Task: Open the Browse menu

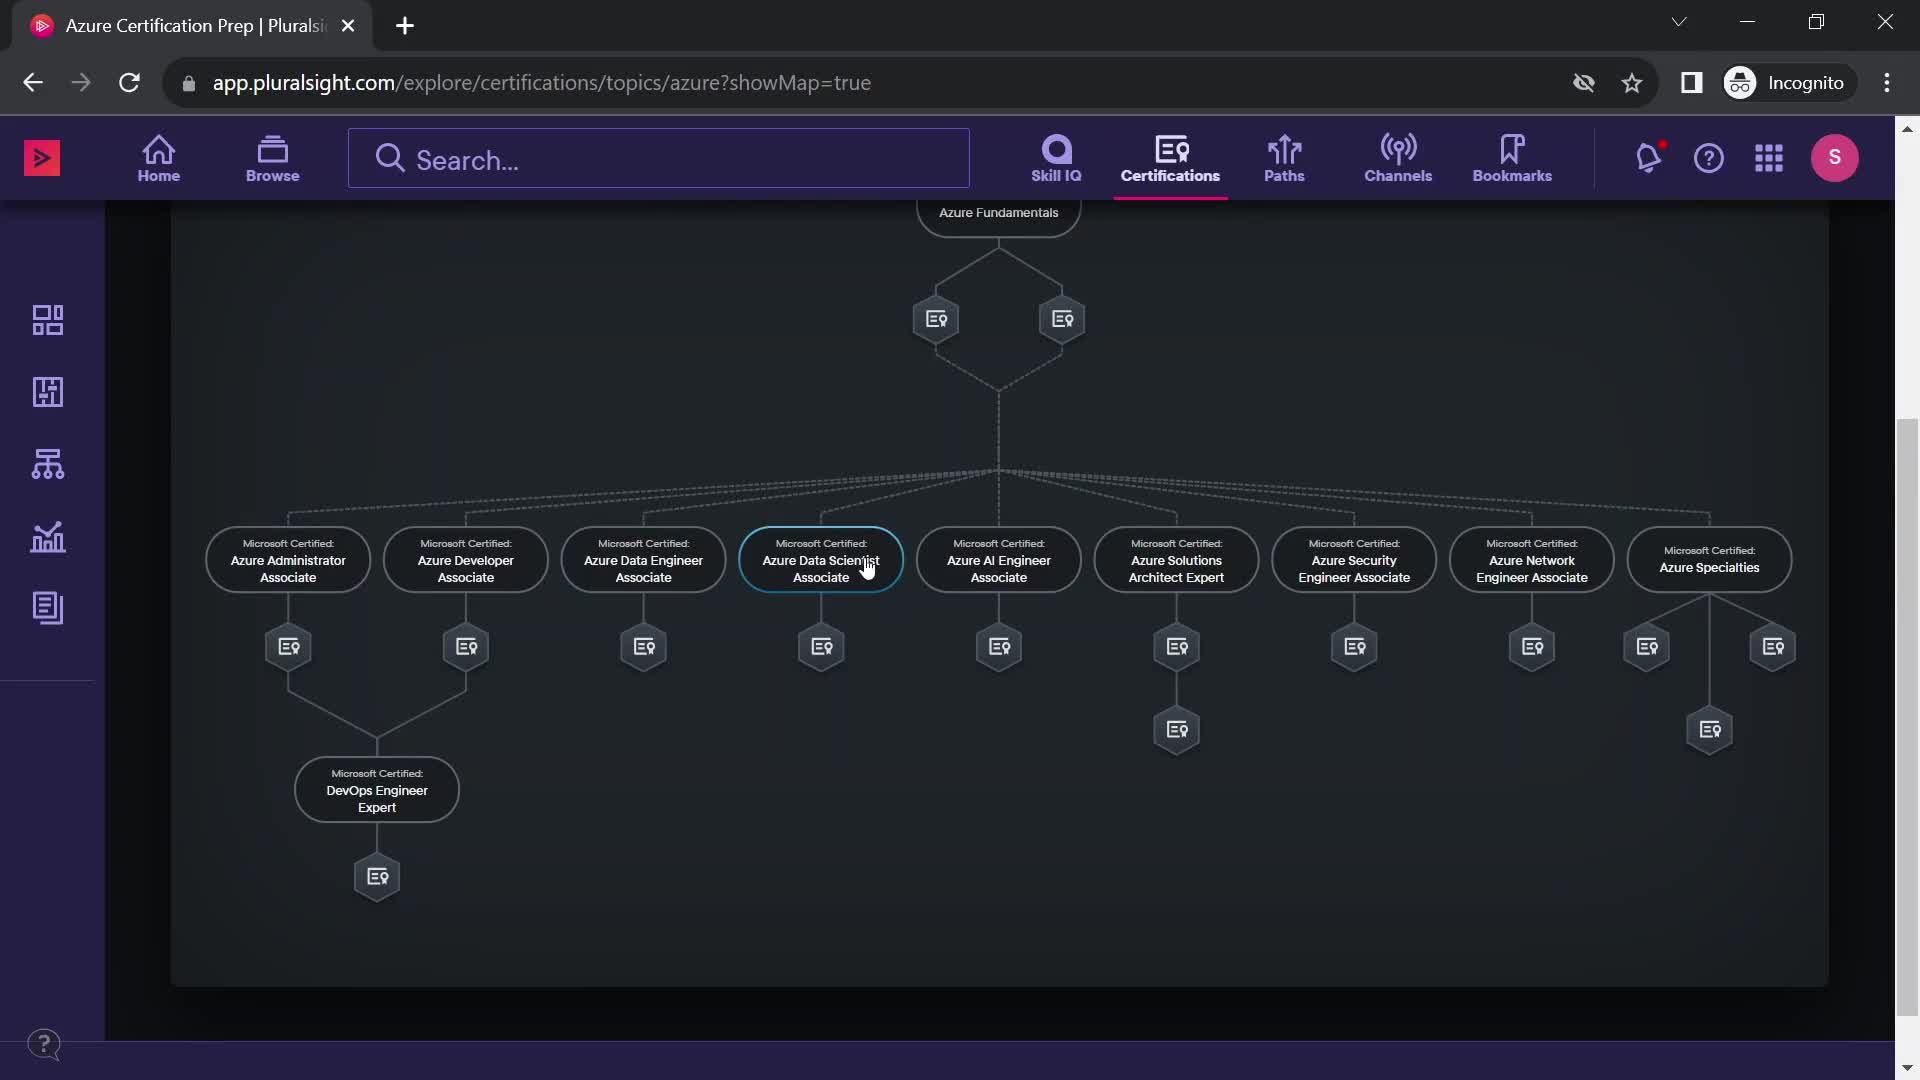Action: pos(272,159)
